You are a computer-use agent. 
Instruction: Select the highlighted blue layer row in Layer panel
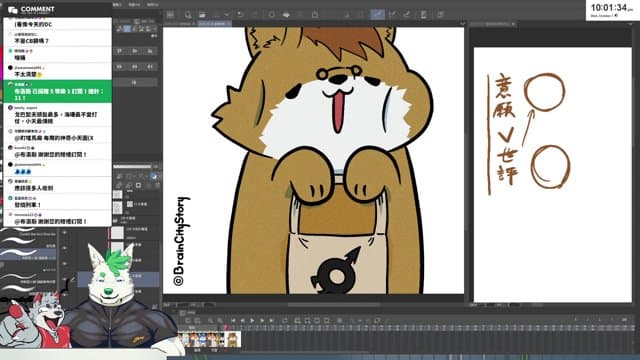(118, 280)
